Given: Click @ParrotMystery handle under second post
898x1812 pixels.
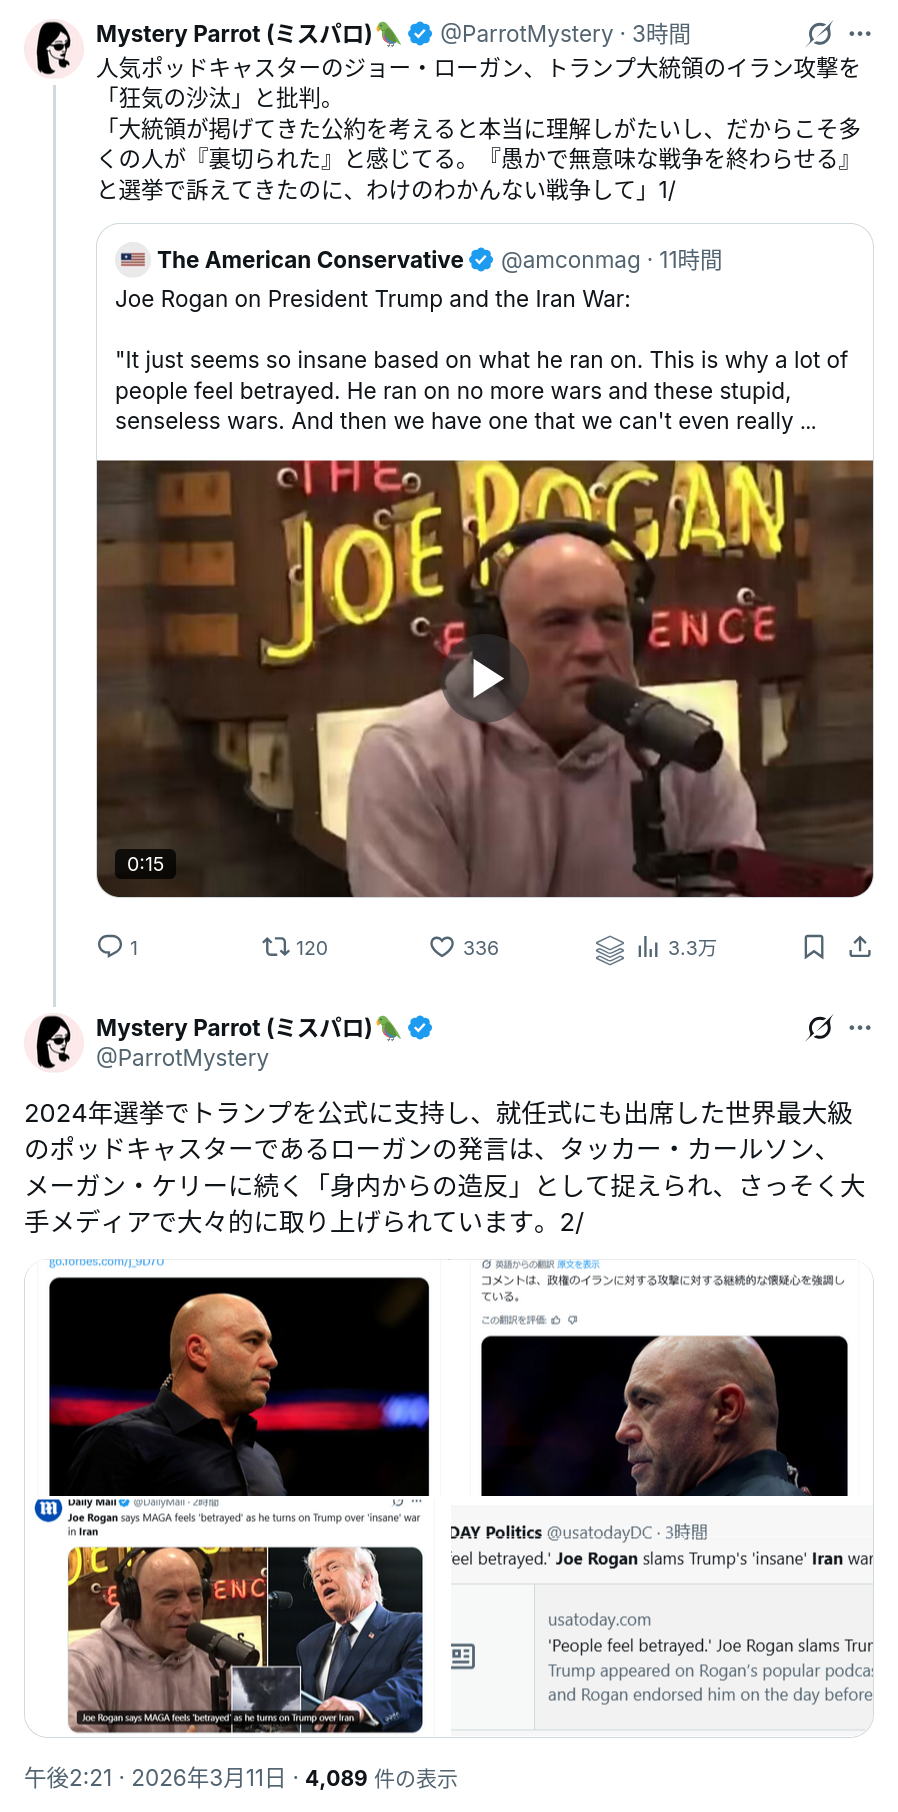Looking at the screenshot, I should click(x=182, y=1058).
